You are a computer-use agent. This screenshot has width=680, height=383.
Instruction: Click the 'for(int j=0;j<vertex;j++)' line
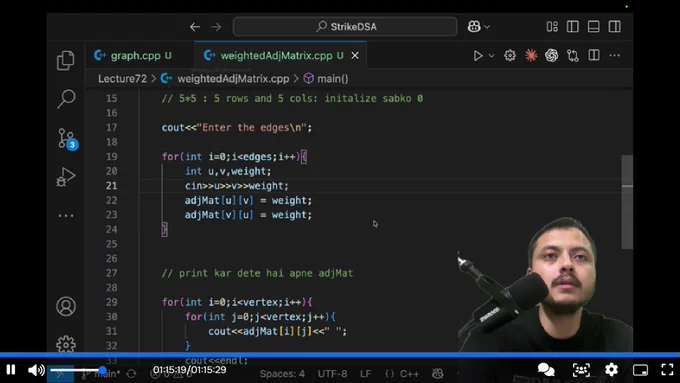(x=260, y=317)
